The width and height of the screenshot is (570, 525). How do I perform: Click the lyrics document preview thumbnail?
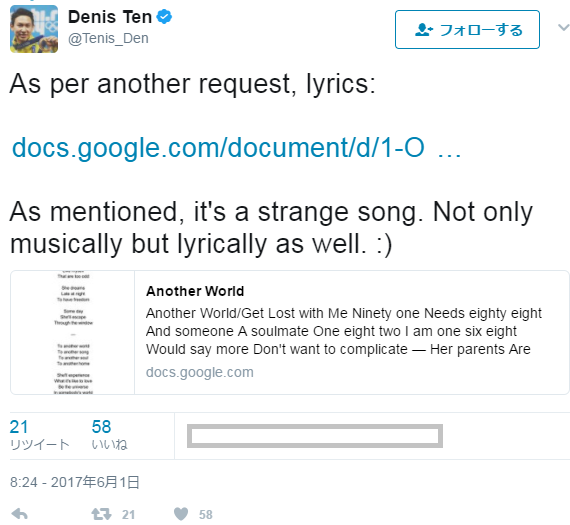(x=73, y=332)
